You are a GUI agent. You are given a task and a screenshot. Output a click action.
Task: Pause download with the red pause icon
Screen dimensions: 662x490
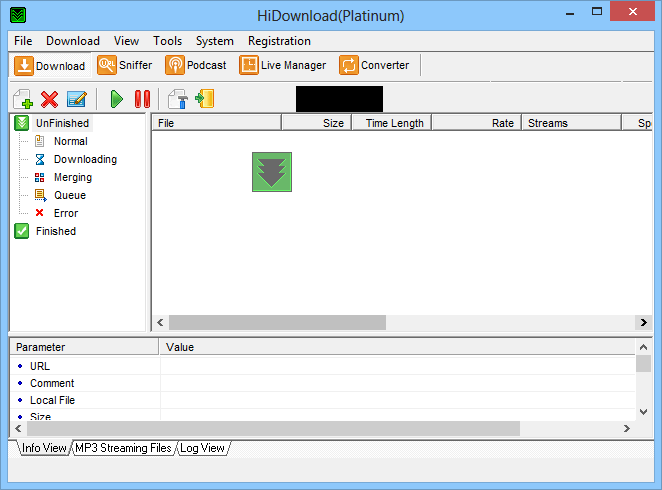pos(142,99)
